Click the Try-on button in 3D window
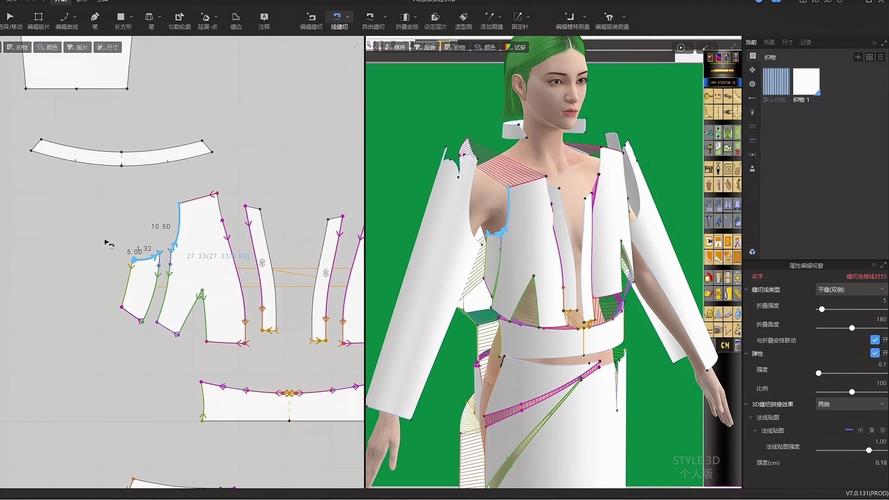The width and height of the screenshot is (889, 500). click(515, 47)
